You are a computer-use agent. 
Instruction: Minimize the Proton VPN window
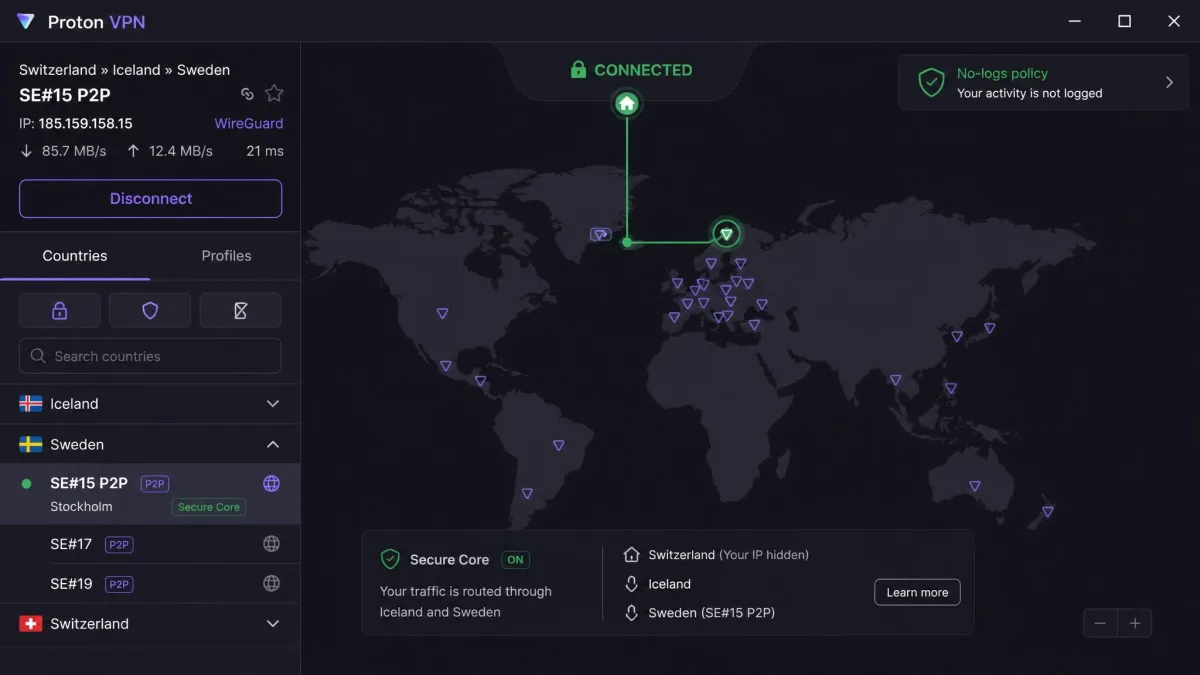point(1075,21)
